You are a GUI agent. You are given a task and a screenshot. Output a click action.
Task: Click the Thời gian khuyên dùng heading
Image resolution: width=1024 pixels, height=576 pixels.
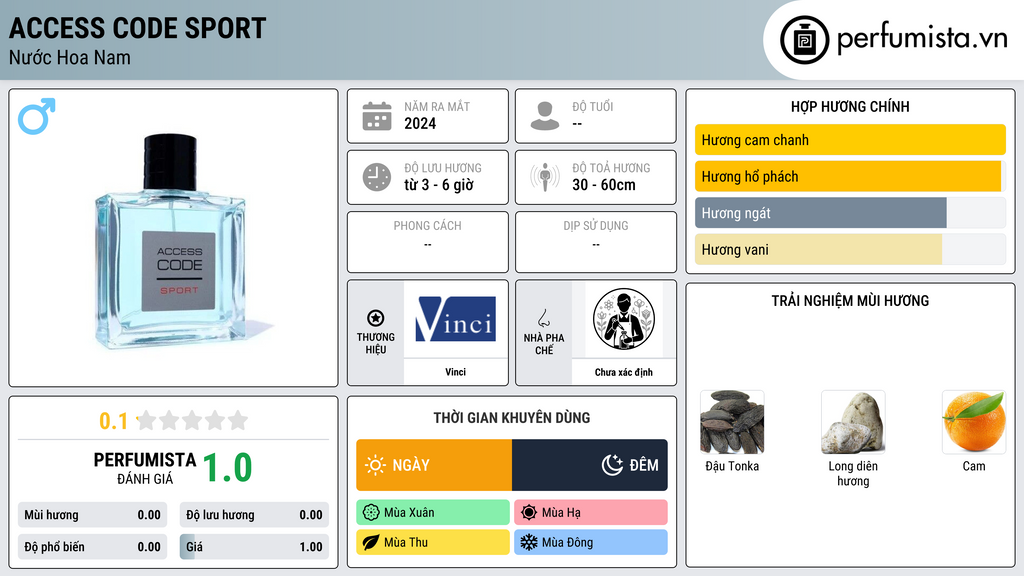[512, 418]
